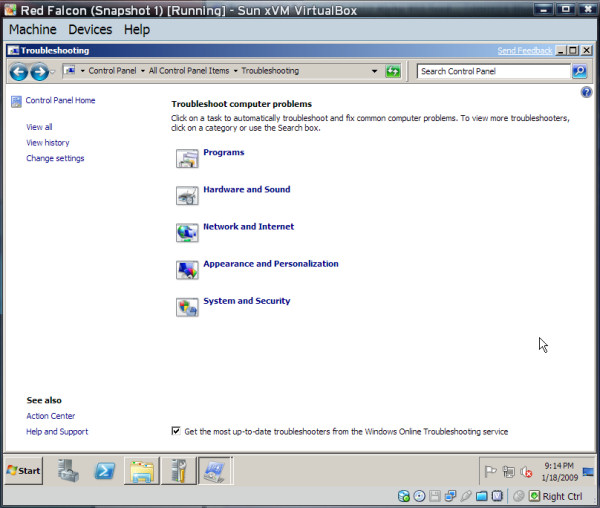
Task: Open the Machine menu
Action: 33,29
